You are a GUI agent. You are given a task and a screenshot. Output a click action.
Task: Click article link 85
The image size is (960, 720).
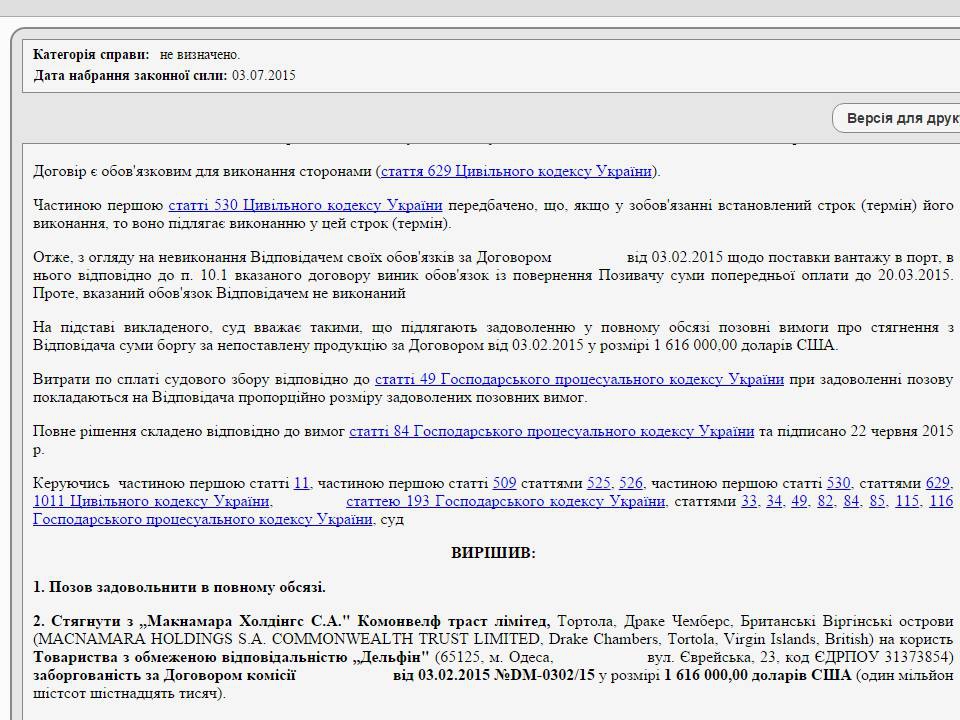pos(877,501)
